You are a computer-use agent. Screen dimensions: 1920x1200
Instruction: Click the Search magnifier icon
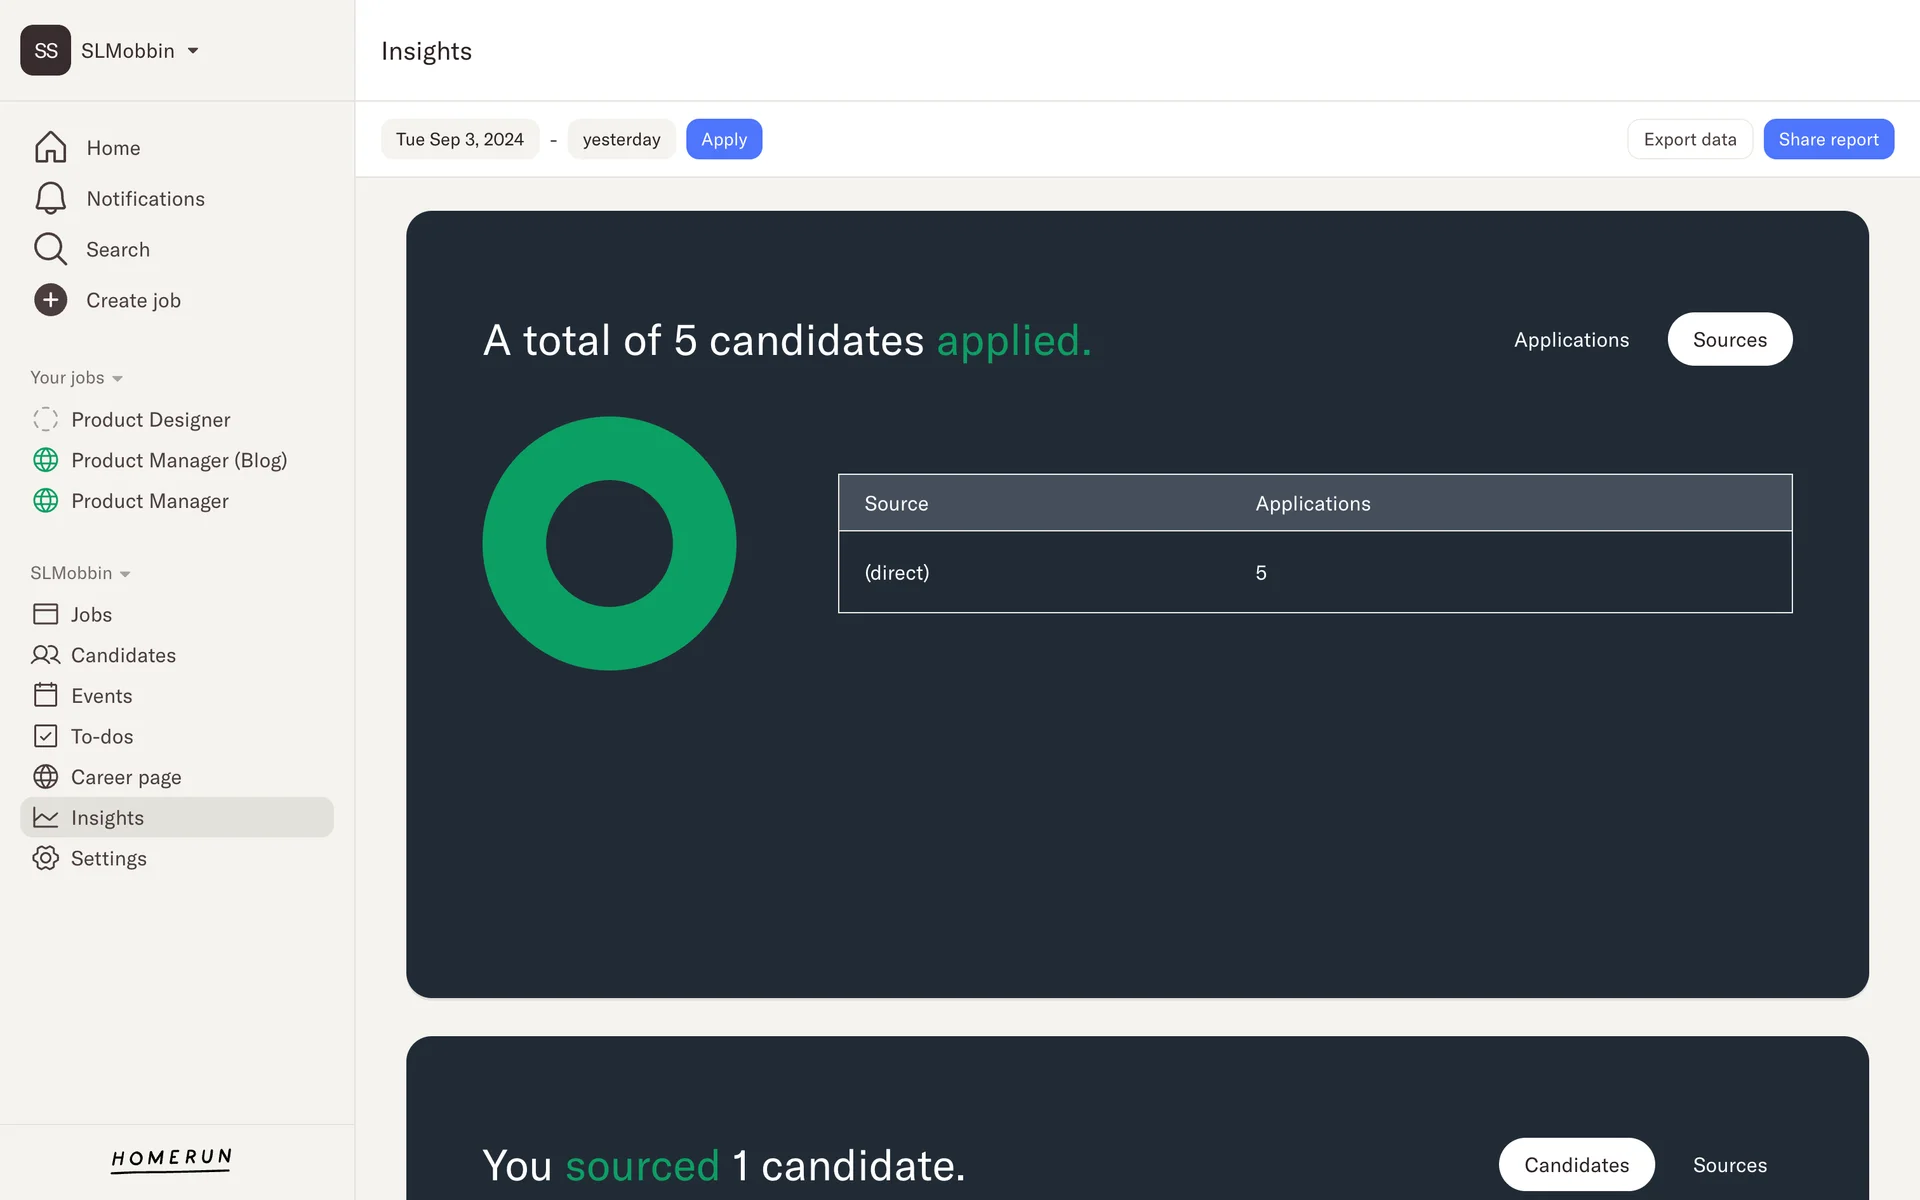click(x=50, y=249)
